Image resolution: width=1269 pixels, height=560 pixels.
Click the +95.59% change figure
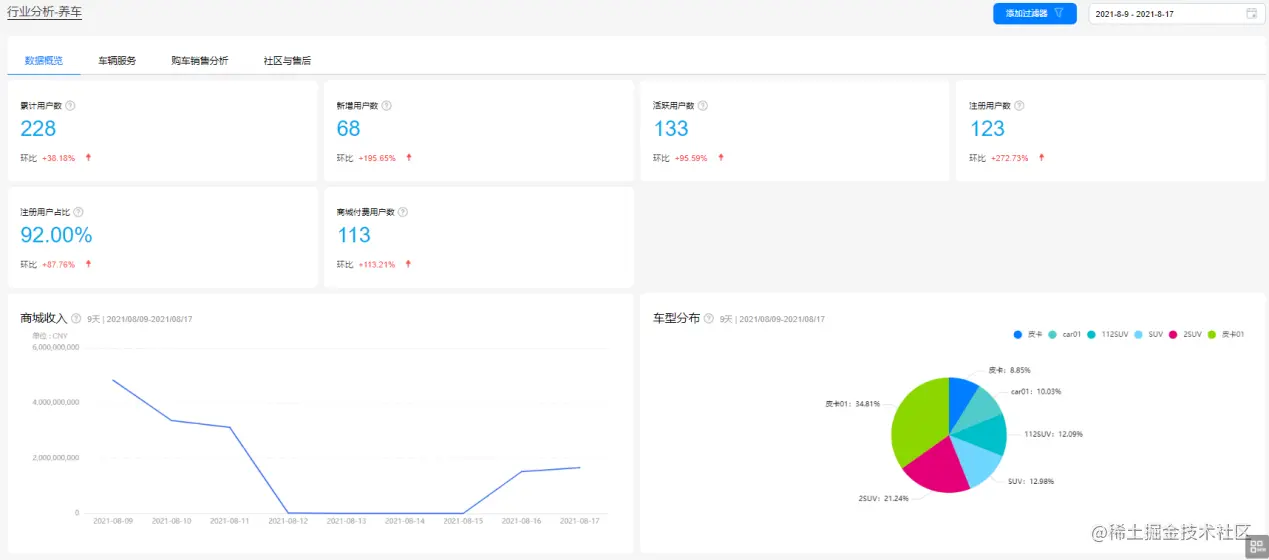pos(691,158)
